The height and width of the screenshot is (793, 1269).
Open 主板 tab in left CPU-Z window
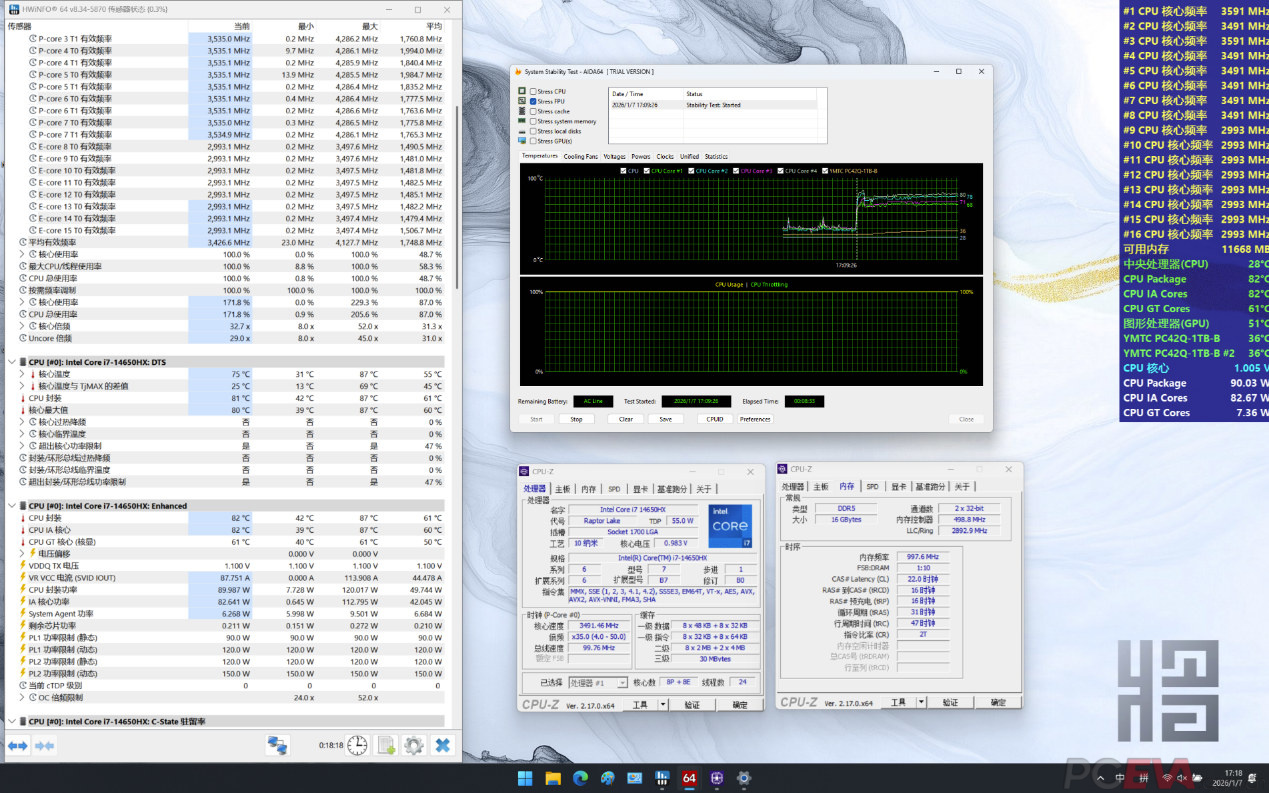click(563, 488)
